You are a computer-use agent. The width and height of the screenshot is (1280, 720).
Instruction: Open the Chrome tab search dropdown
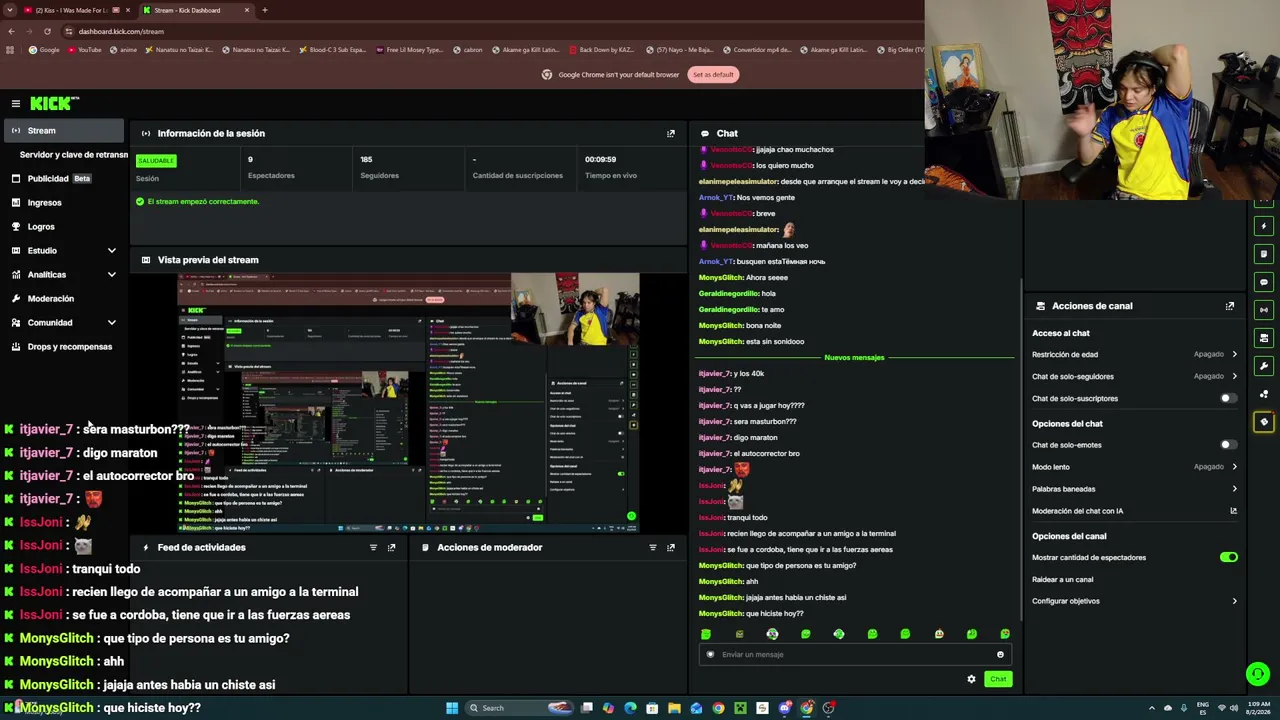11,10
